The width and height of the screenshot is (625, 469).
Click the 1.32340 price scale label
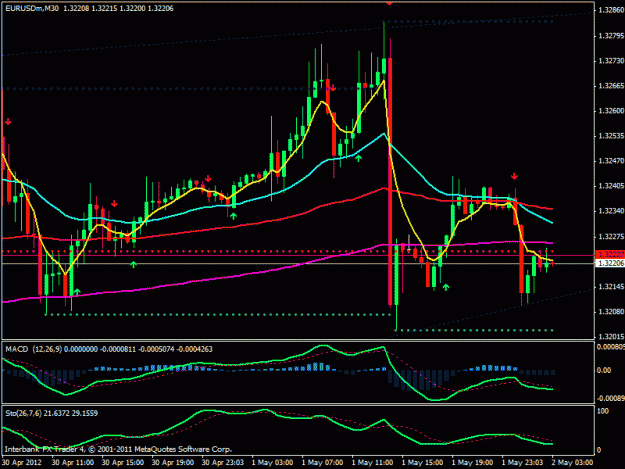(611, 211)
